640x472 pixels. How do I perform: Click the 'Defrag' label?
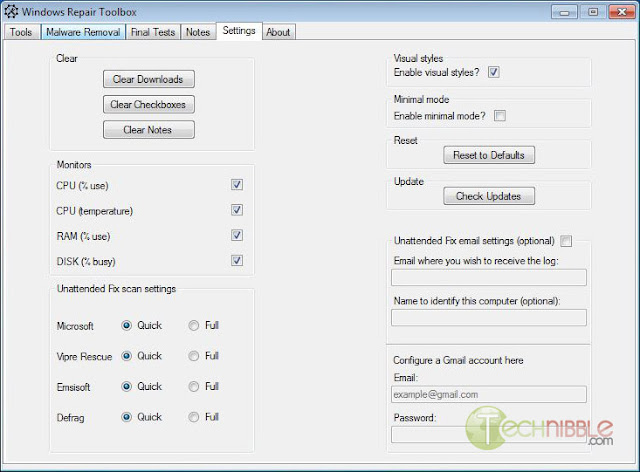point(71,418)
